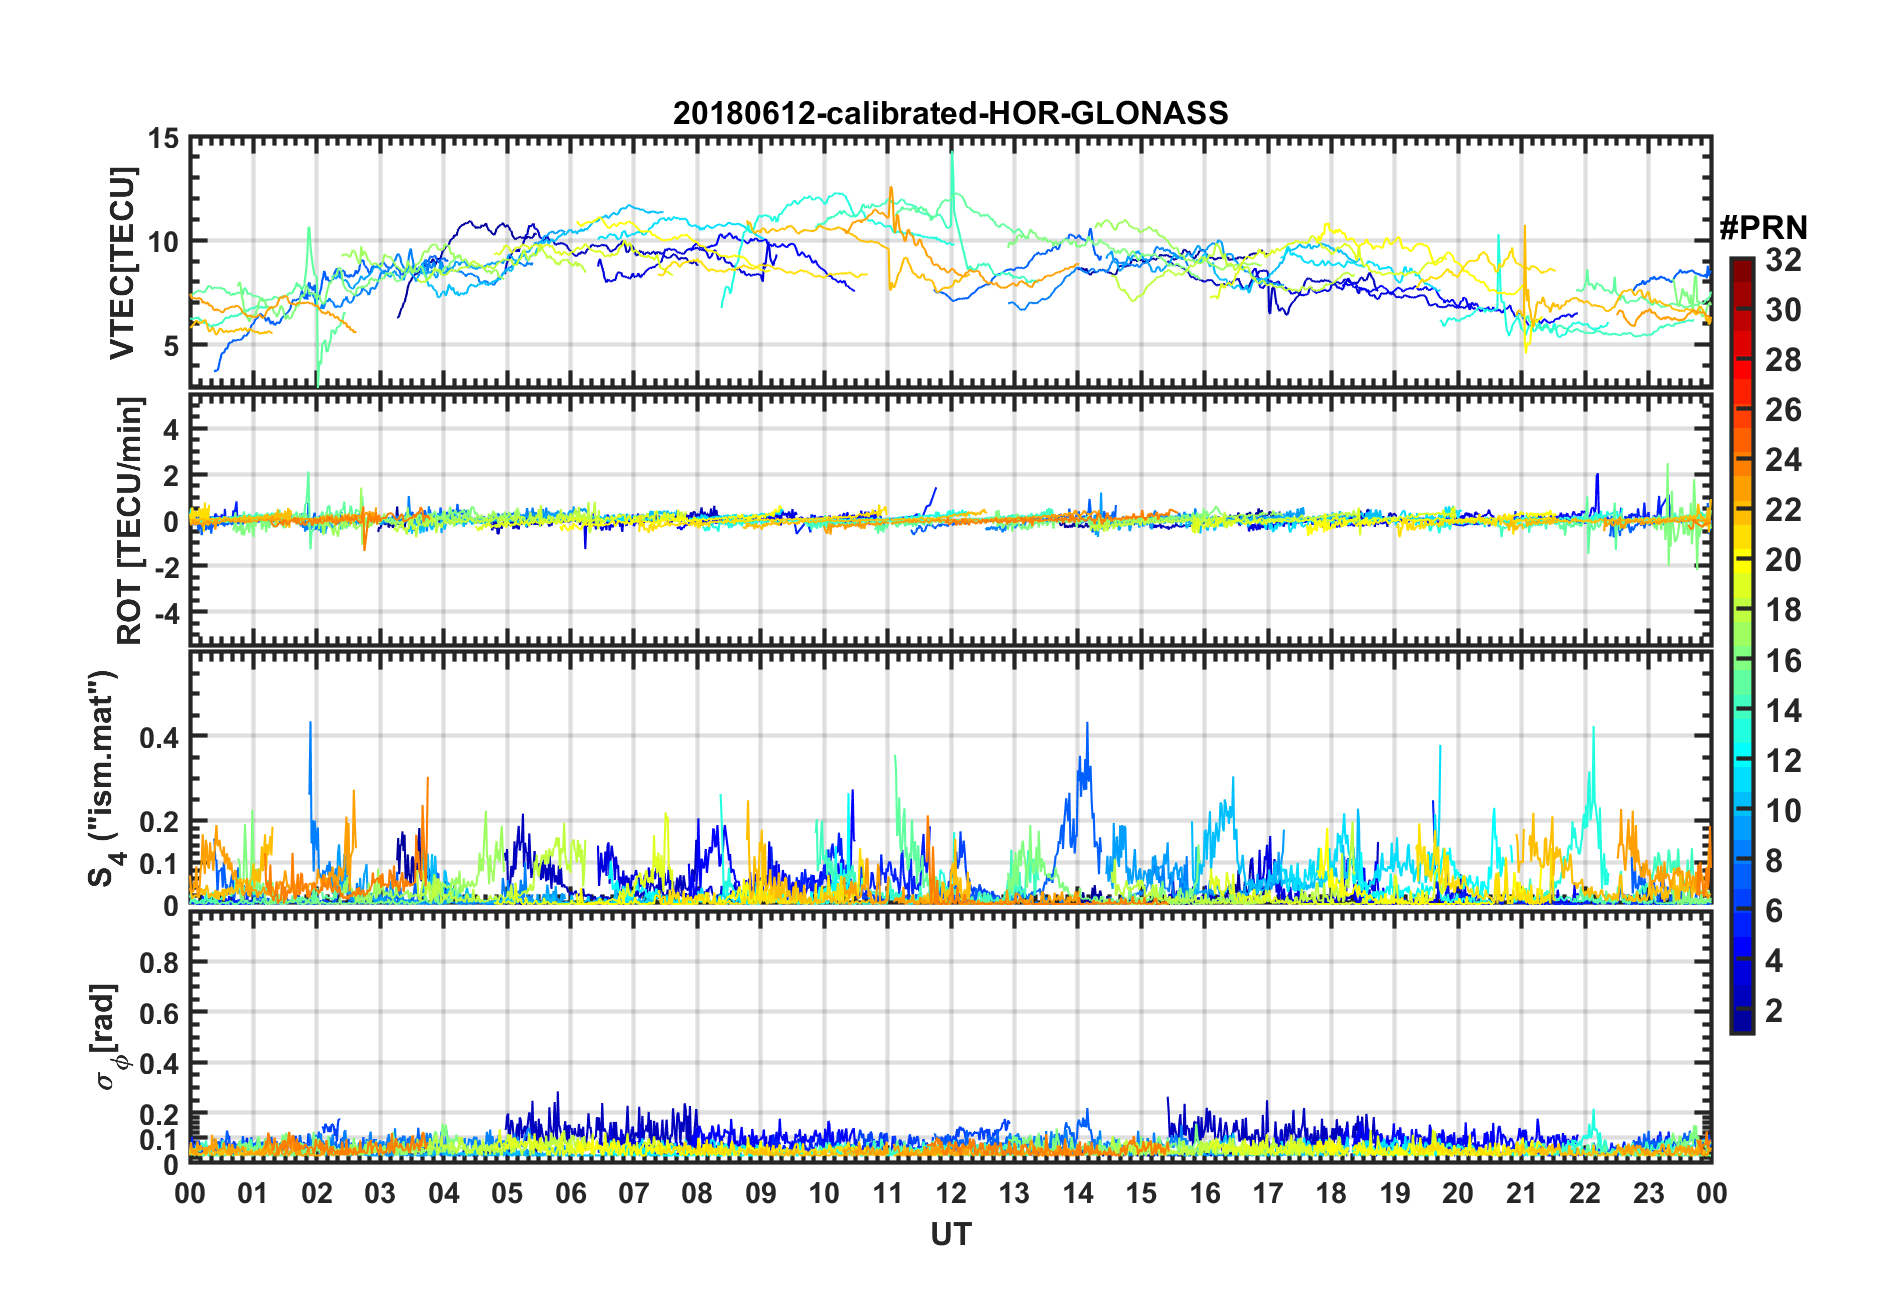Select colorbar tick label 30
The height and width of the screenshot is (1292, 1902).
pyautogui.click(x=1783, y=310)
